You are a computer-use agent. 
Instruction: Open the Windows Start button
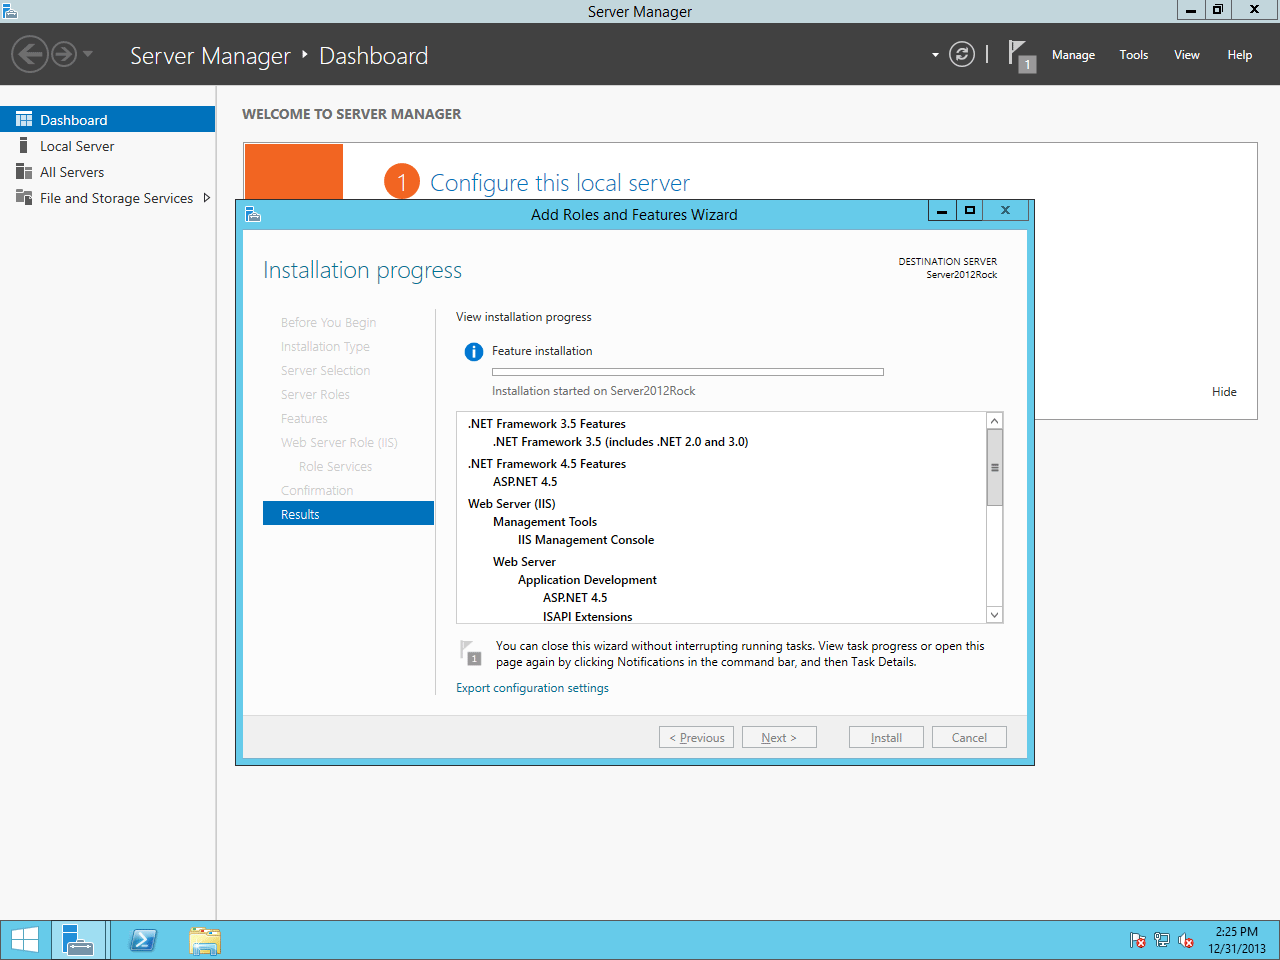click(x=24, y=940)
